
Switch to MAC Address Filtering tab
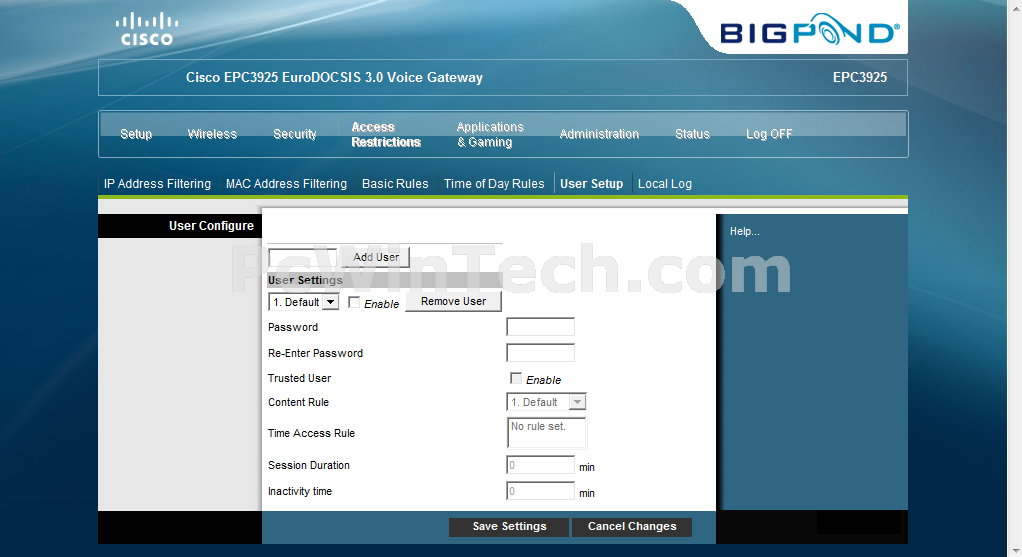point(286,184)
